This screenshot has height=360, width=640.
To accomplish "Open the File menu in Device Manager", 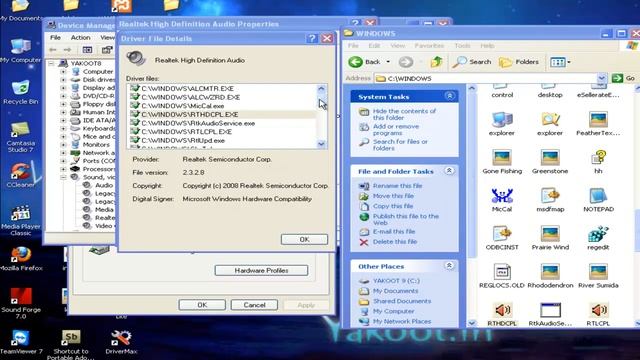I will pos(55,37).
